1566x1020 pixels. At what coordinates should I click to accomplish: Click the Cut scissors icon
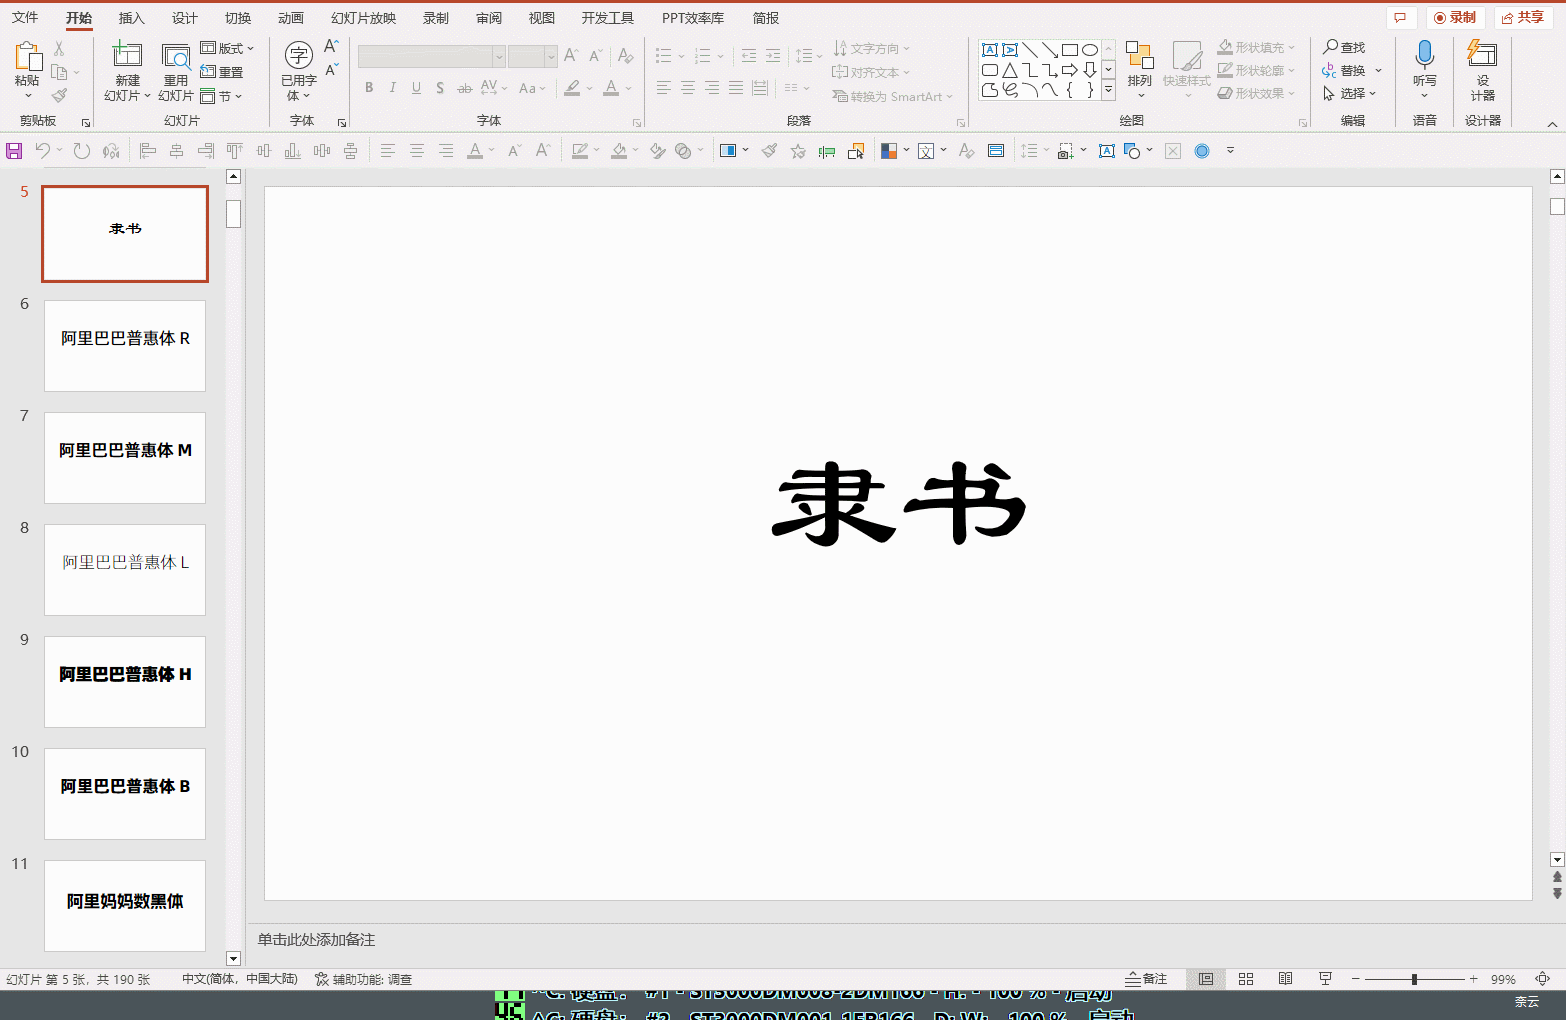tap(59, 48)
